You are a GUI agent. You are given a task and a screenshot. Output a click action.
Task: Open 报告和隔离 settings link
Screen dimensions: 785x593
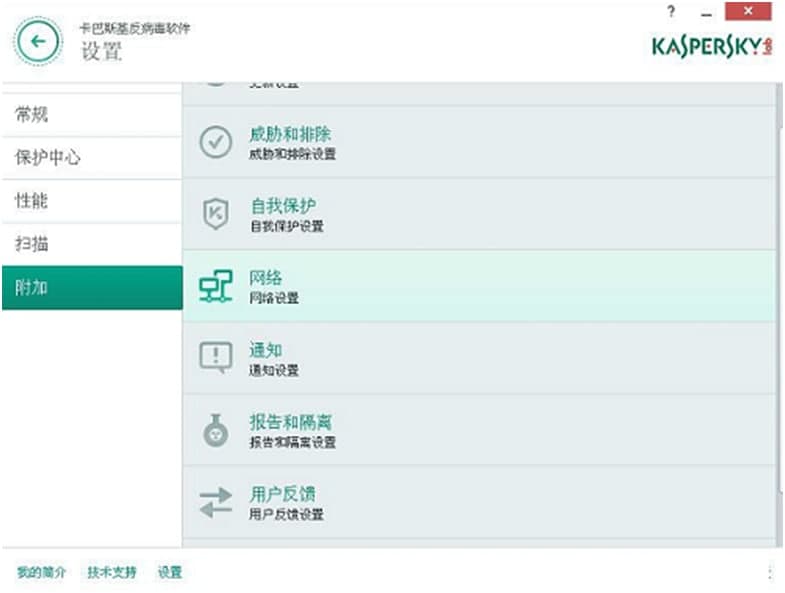click(x=291, y=422)
